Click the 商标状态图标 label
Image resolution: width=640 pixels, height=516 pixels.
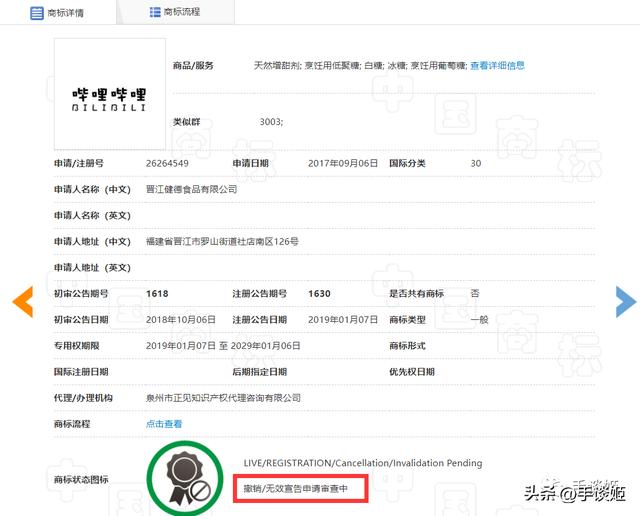[81, 480]
